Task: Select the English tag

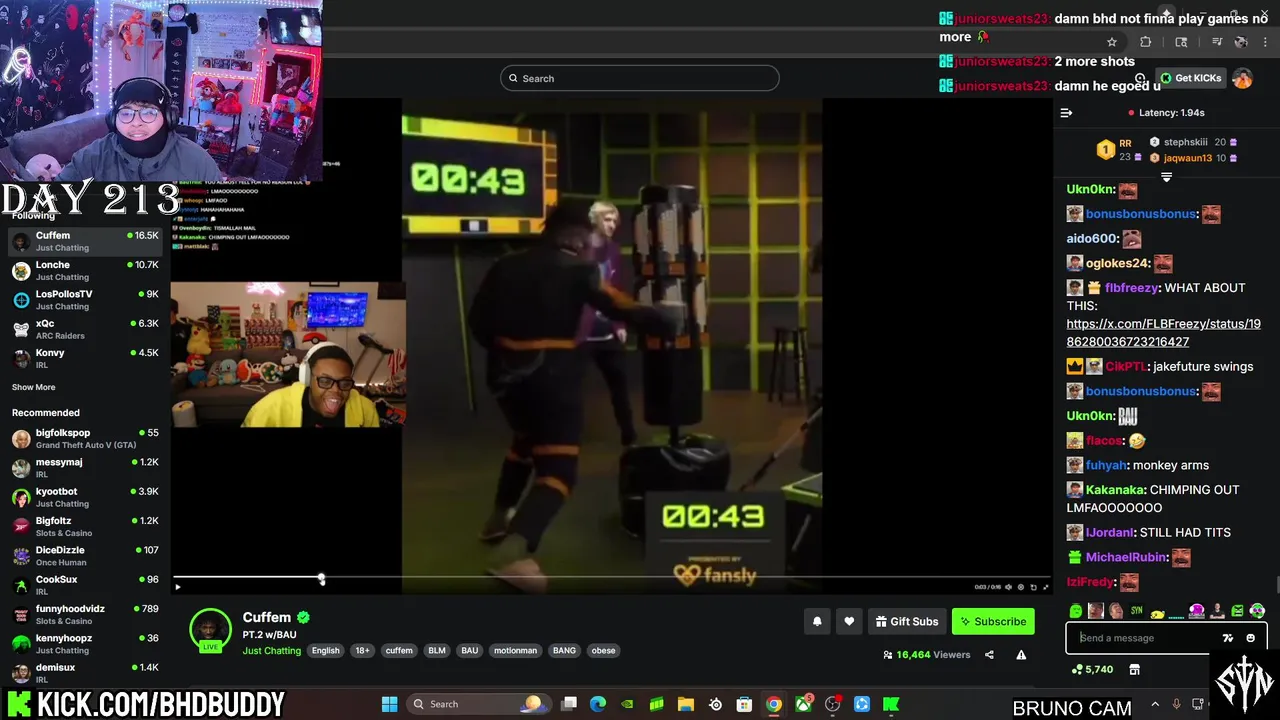Action: tap(325, 650)
